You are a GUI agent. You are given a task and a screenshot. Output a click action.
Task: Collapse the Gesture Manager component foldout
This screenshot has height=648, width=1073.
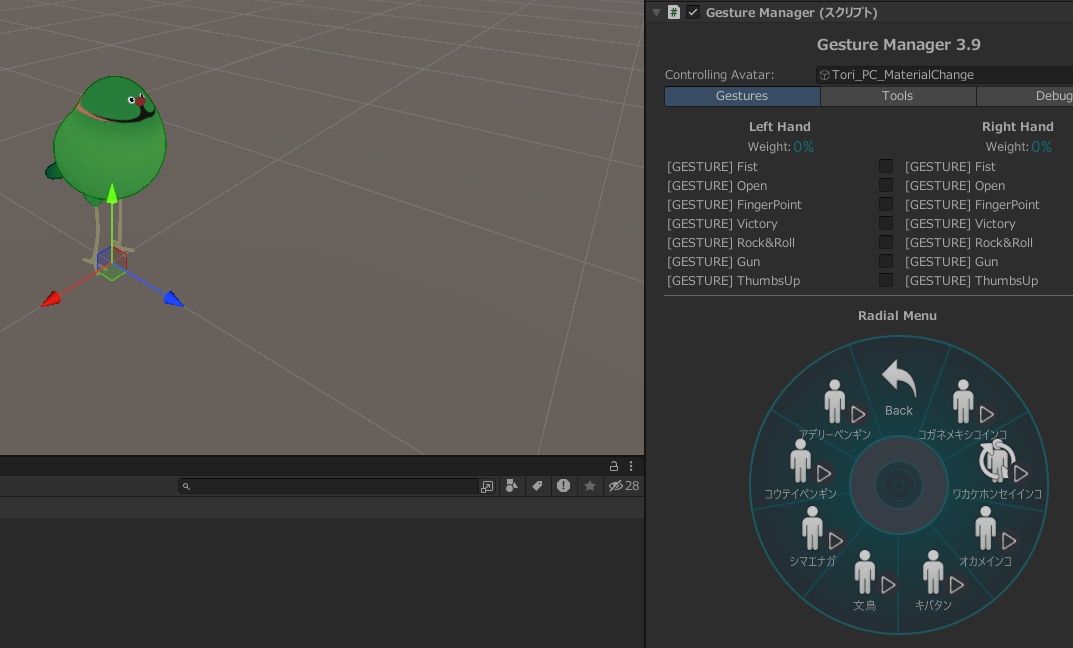pyautogui.click(x=656, y=12)
